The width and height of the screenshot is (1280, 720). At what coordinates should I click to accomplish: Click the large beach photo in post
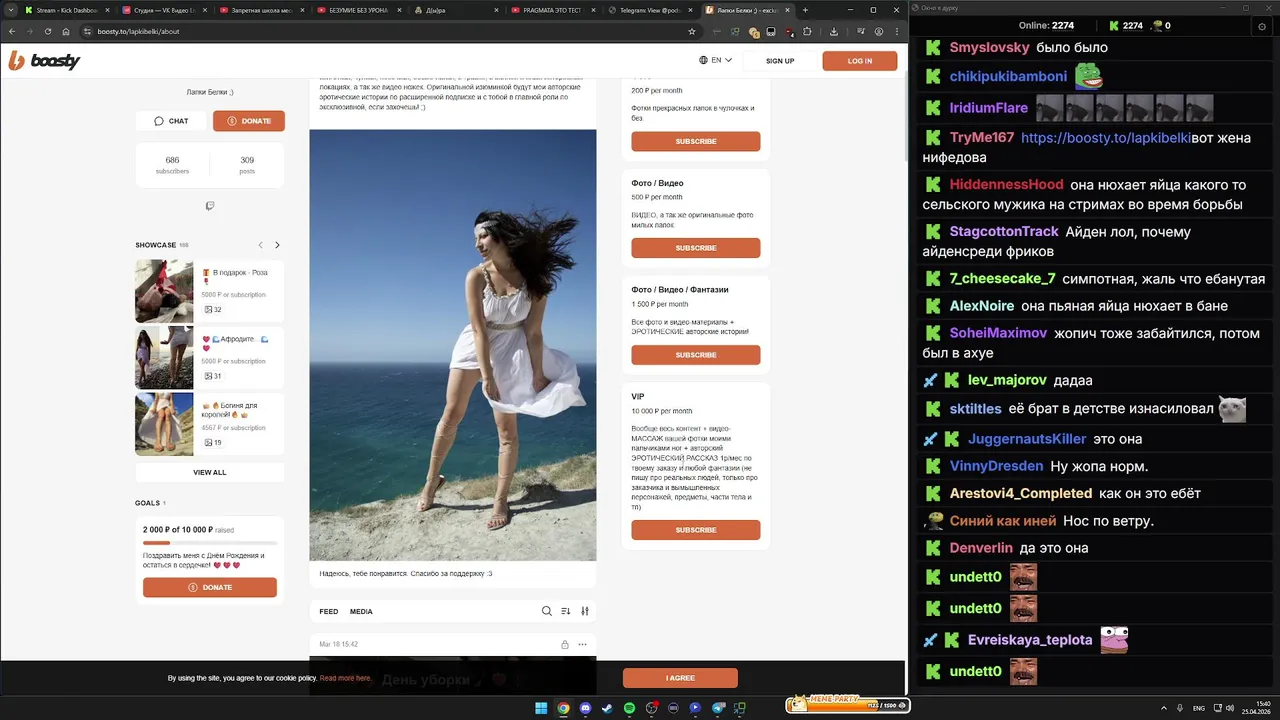point(453,345)
